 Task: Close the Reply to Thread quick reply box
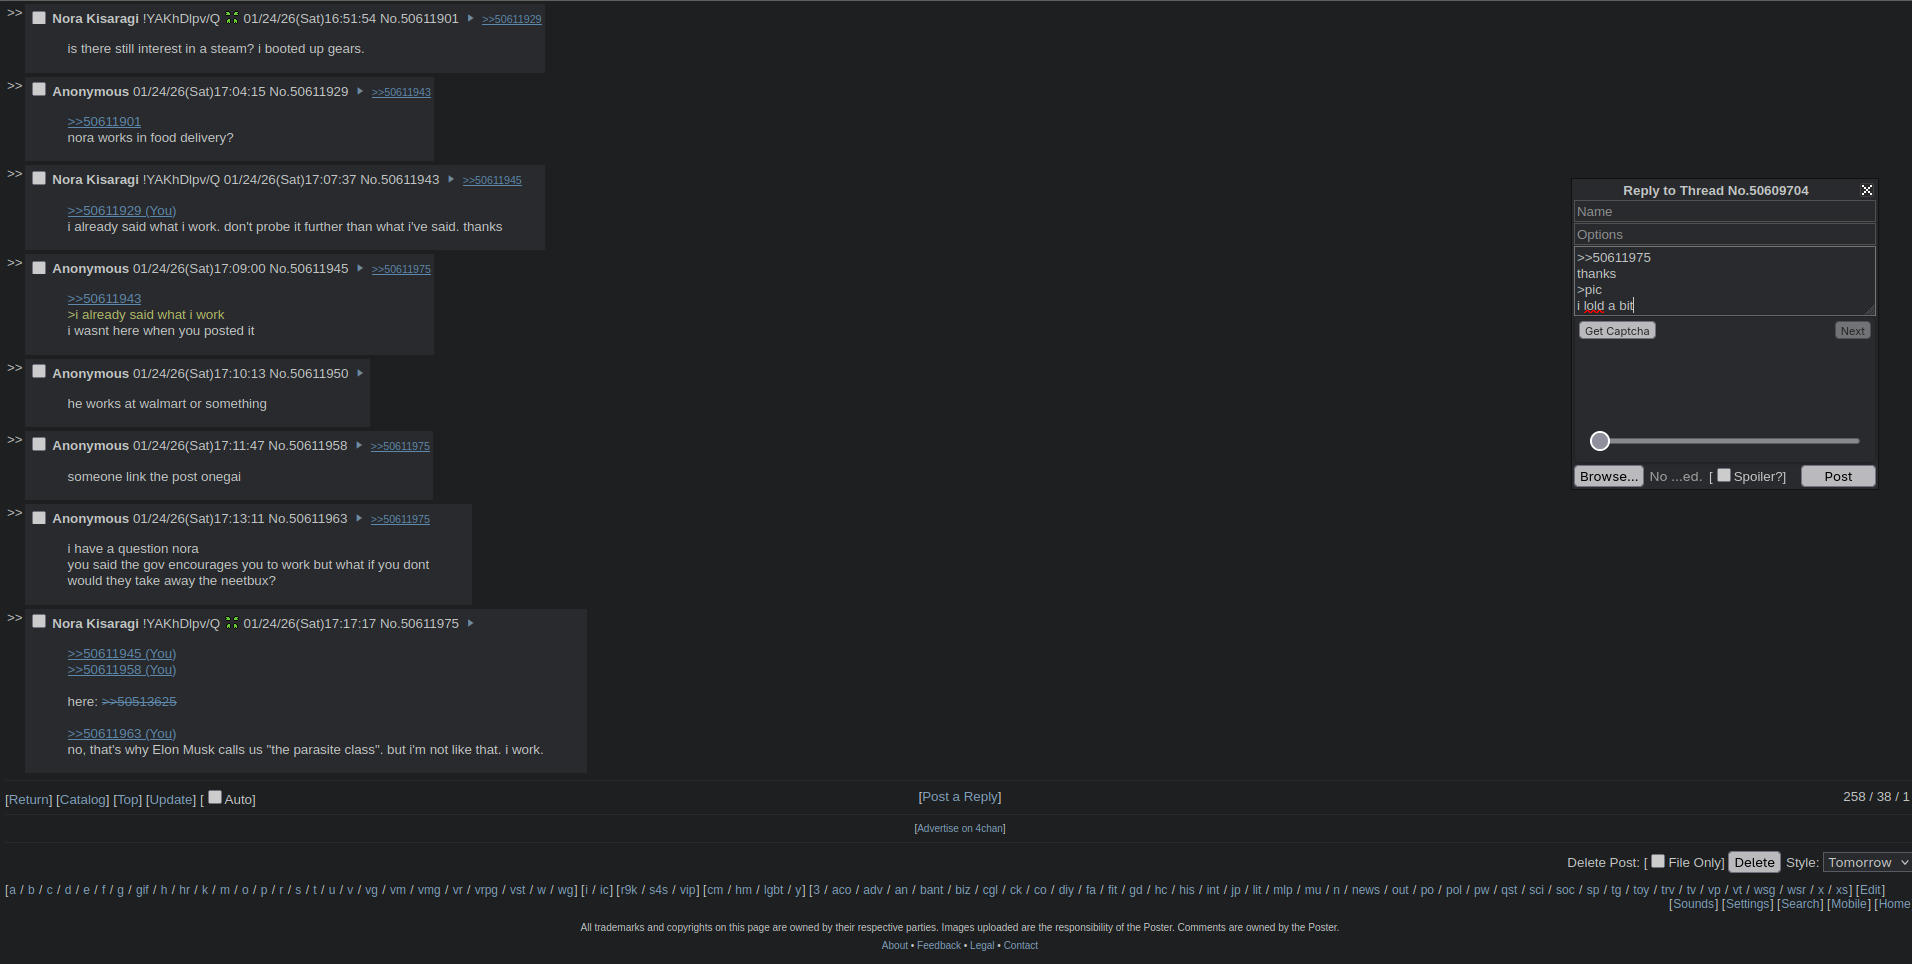coord(1866,190)
